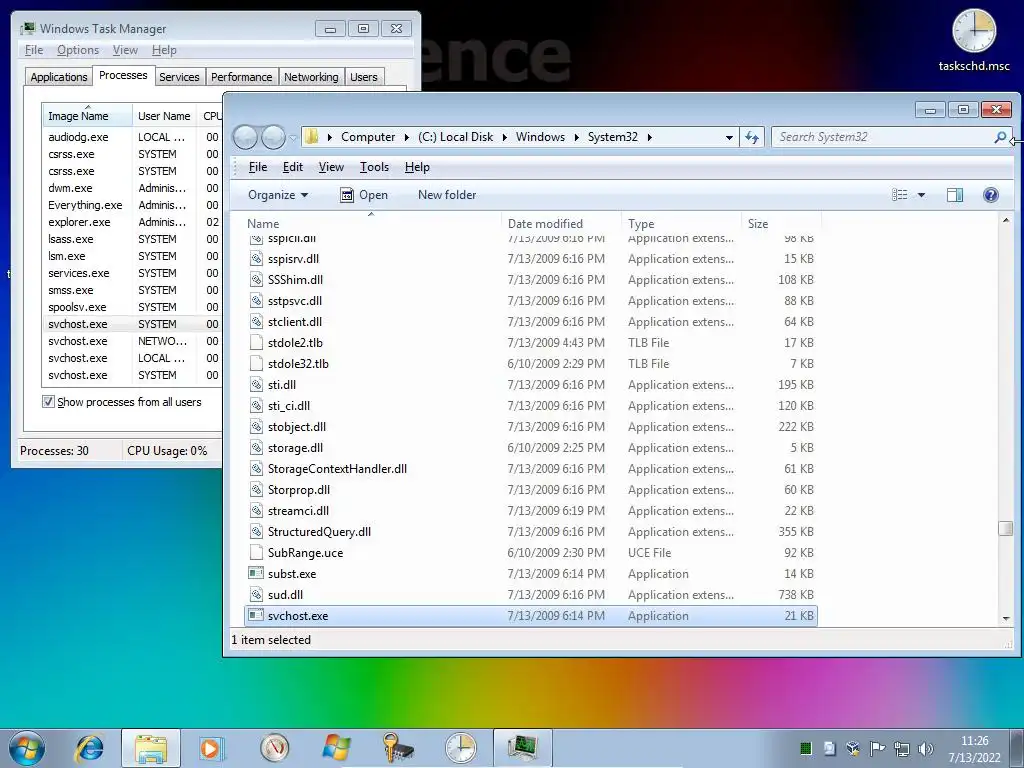Open recent pages dropdown next to Forward
The width and height of the screenshot is (1024, 768).
[x=293, y=137]
